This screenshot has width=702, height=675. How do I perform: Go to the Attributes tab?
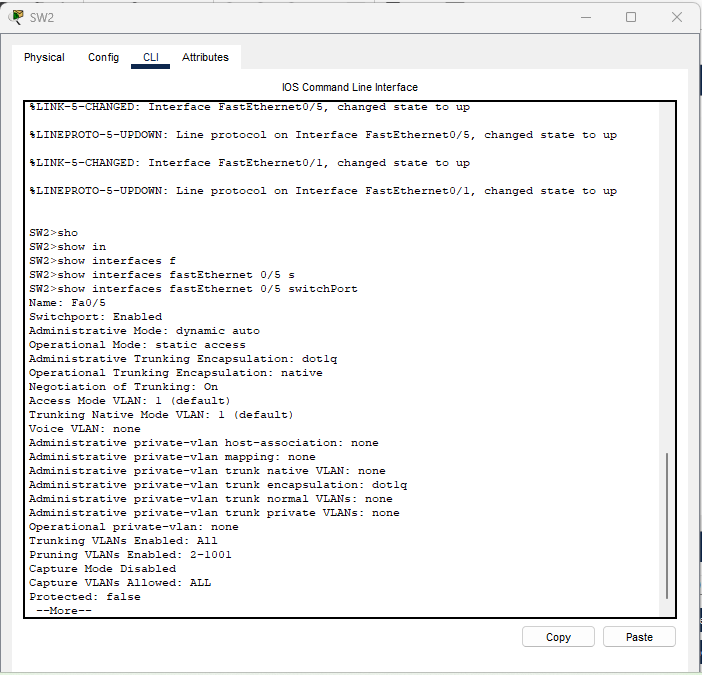205,57
